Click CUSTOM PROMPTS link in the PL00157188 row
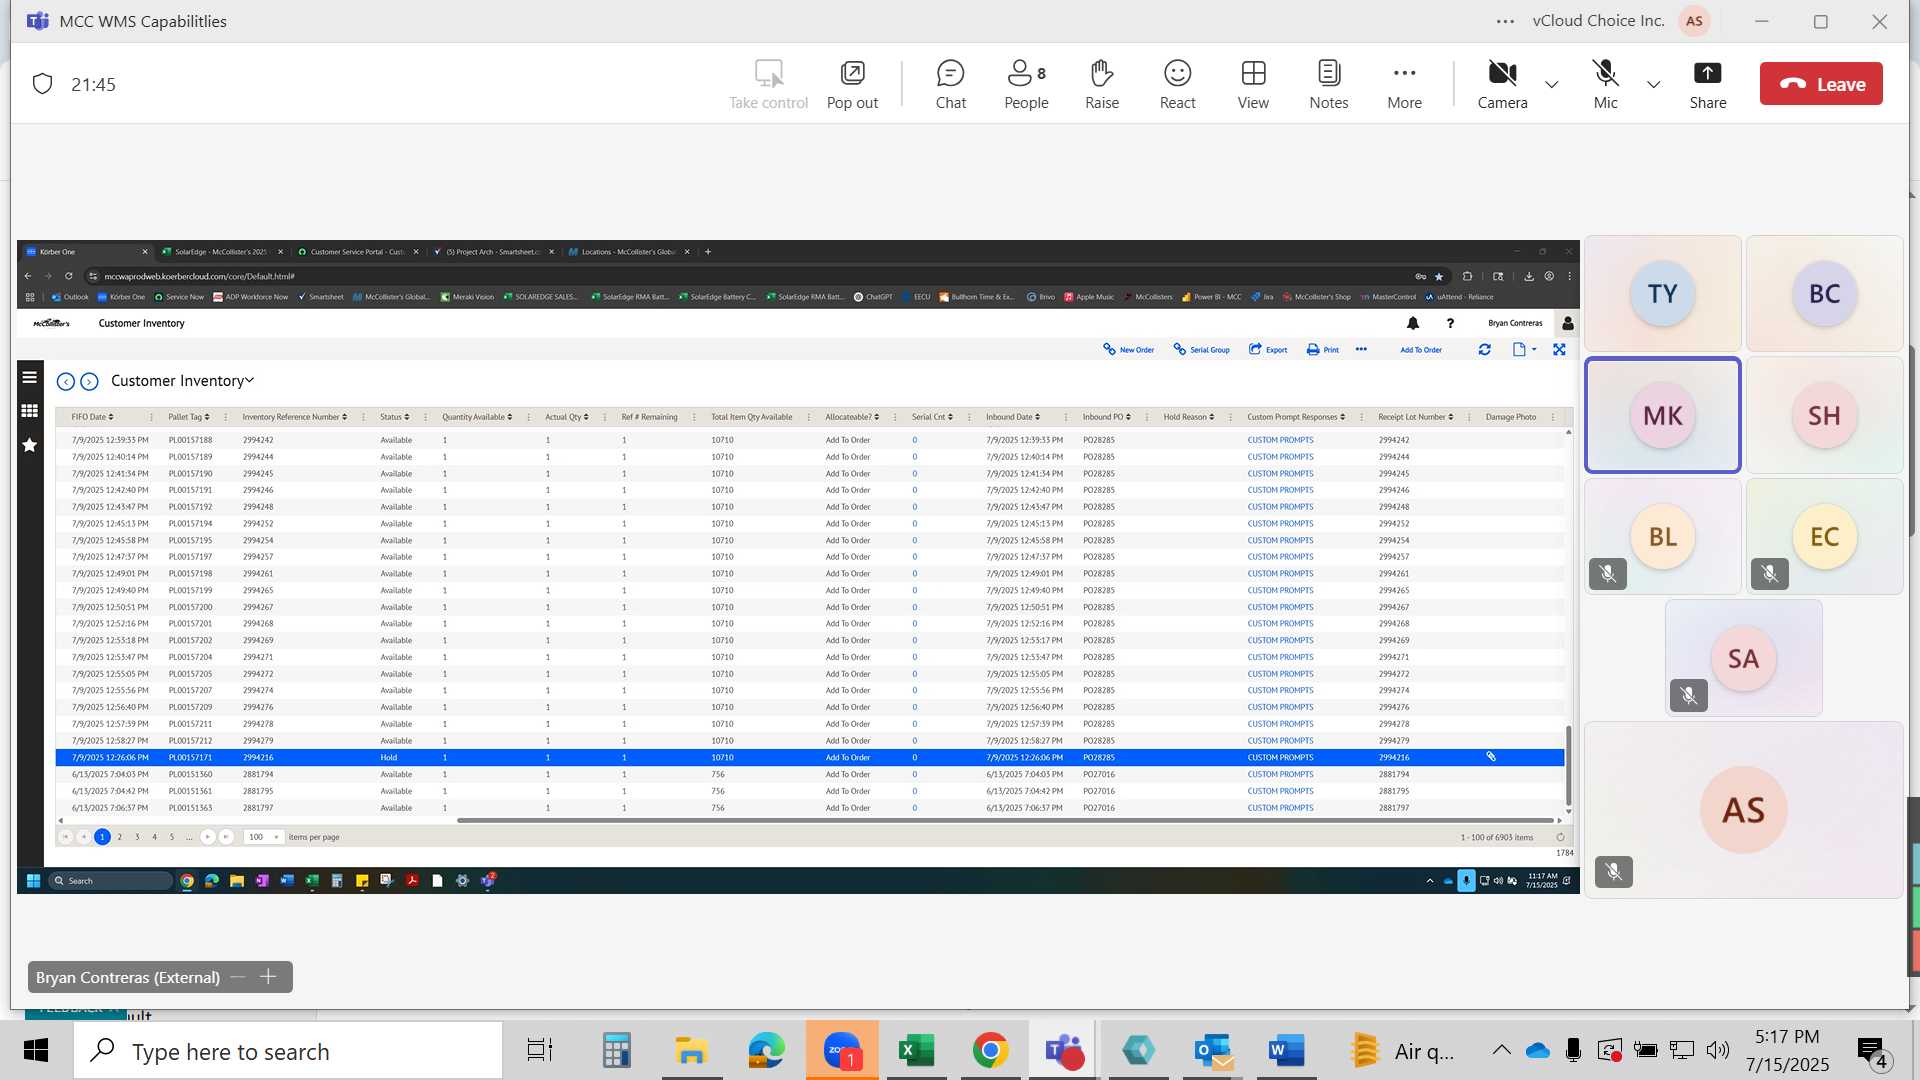The width and height of the screenshot is (1920, 1080). click(x=1280, y=440)
